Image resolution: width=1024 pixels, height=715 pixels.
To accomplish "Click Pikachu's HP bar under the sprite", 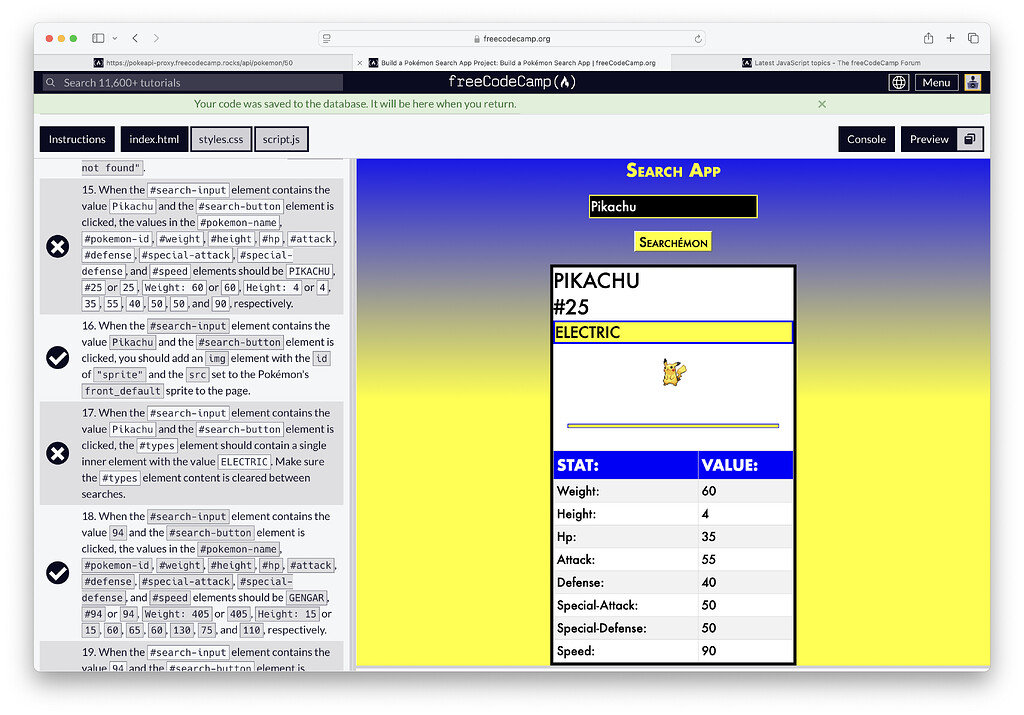I will pos(672,424).
